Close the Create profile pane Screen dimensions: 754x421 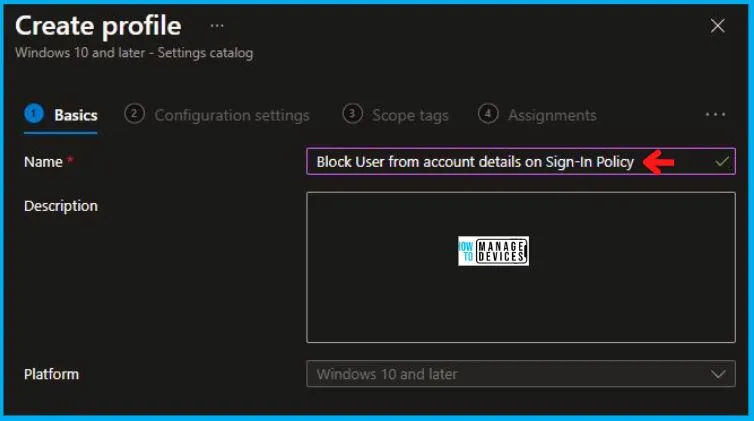(x=717, y=26)
